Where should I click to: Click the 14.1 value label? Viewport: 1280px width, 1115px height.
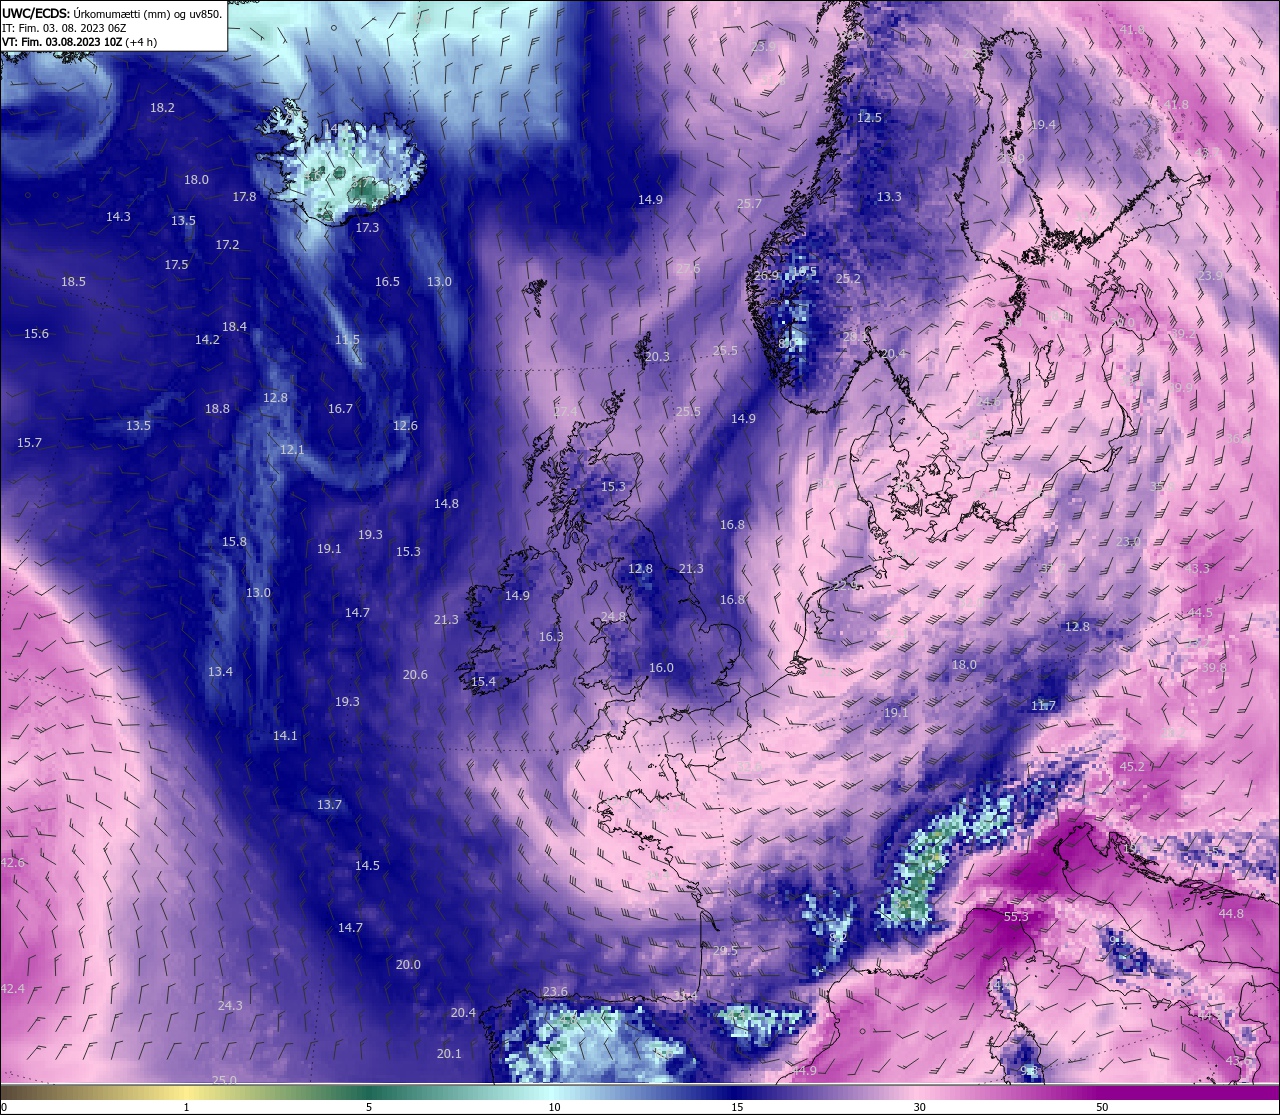(285, 735)
